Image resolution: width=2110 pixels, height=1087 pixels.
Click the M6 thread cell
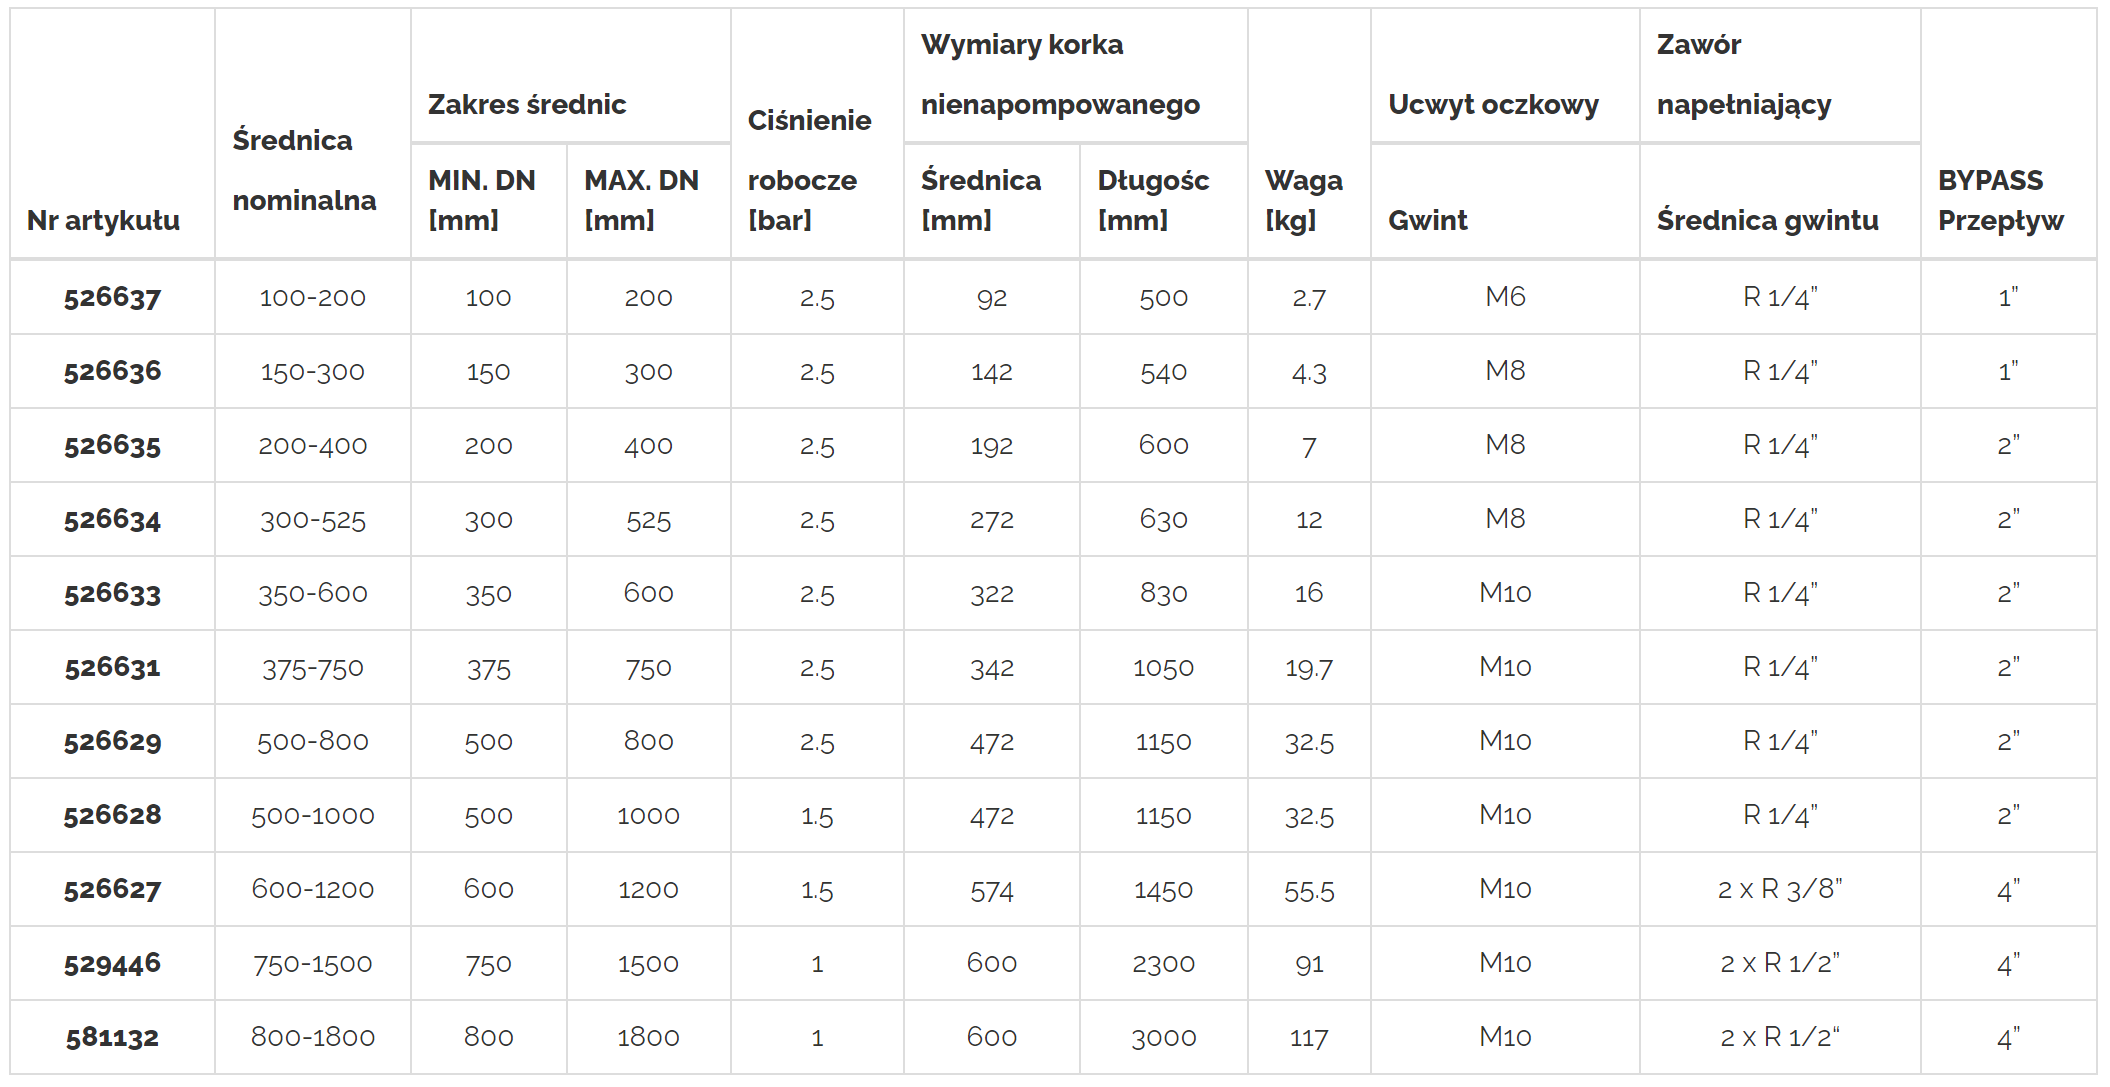click(x=1505, y=296)
